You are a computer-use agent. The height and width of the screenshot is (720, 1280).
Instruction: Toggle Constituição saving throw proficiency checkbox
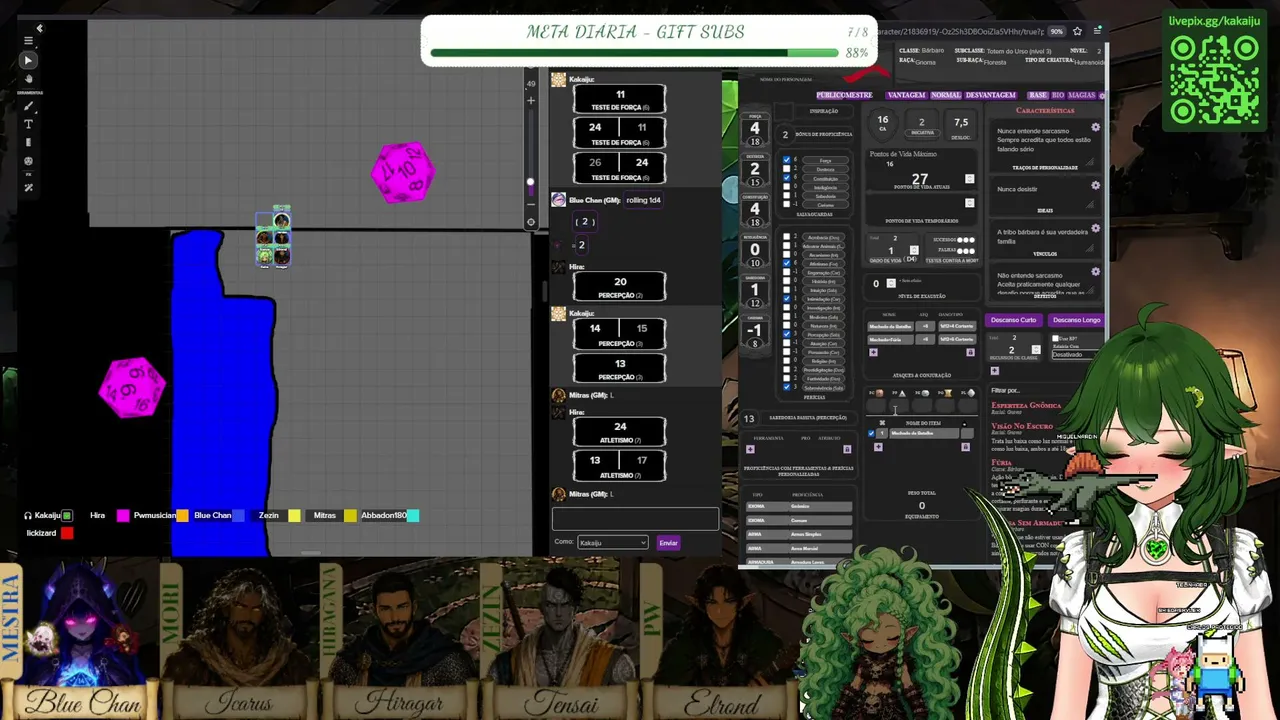[x=787, y=178]
